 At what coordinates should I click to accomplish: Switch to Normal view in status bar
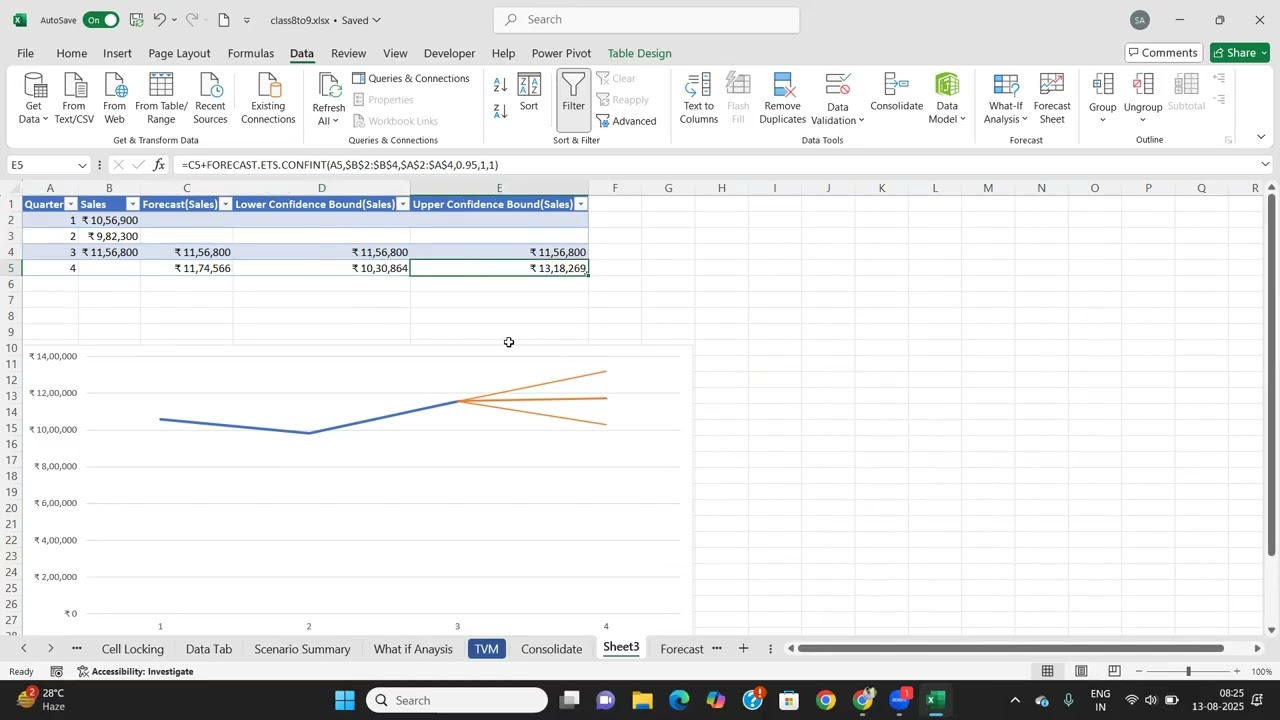[x=1048, y=671]
